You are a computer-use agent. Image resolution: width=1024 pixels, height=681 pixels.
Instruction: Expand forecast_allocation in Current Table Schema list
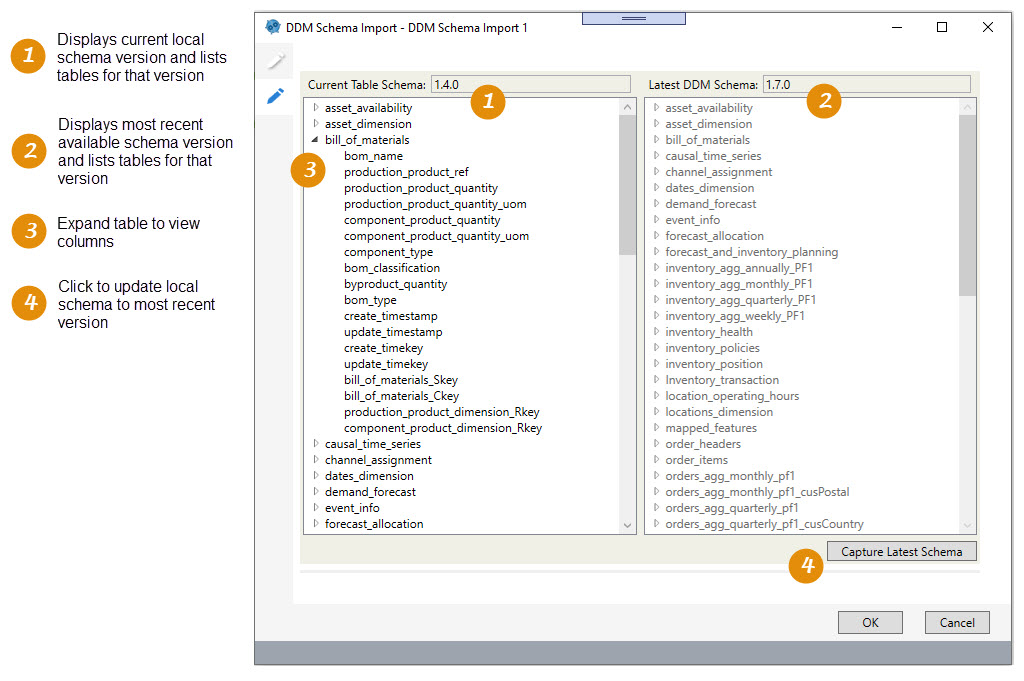pyautogui.click(x=316, y=524)
